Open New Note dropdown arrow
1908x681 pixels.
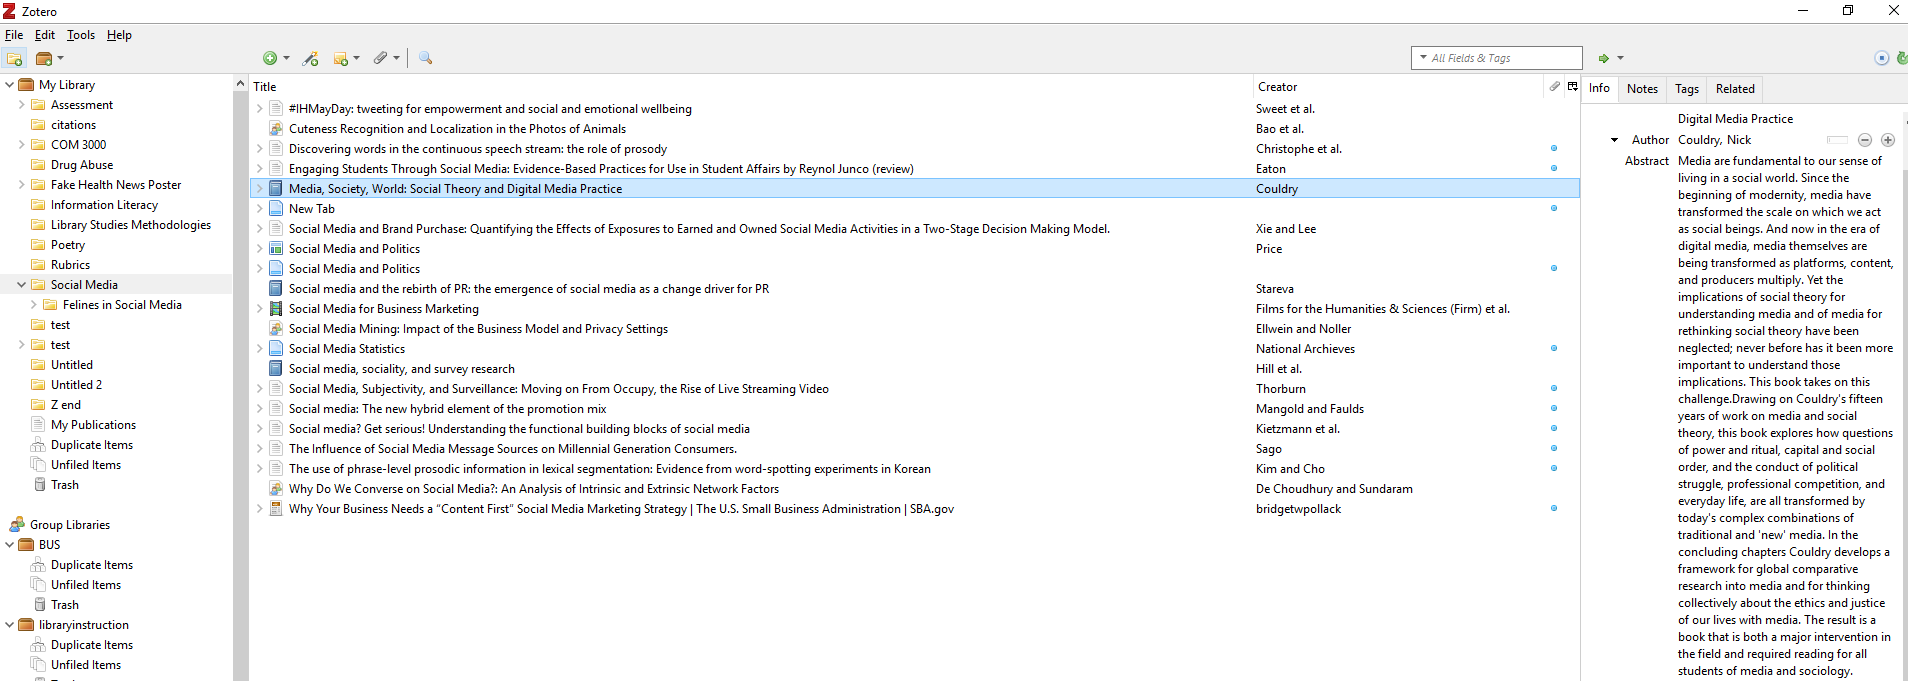point(356,58)
